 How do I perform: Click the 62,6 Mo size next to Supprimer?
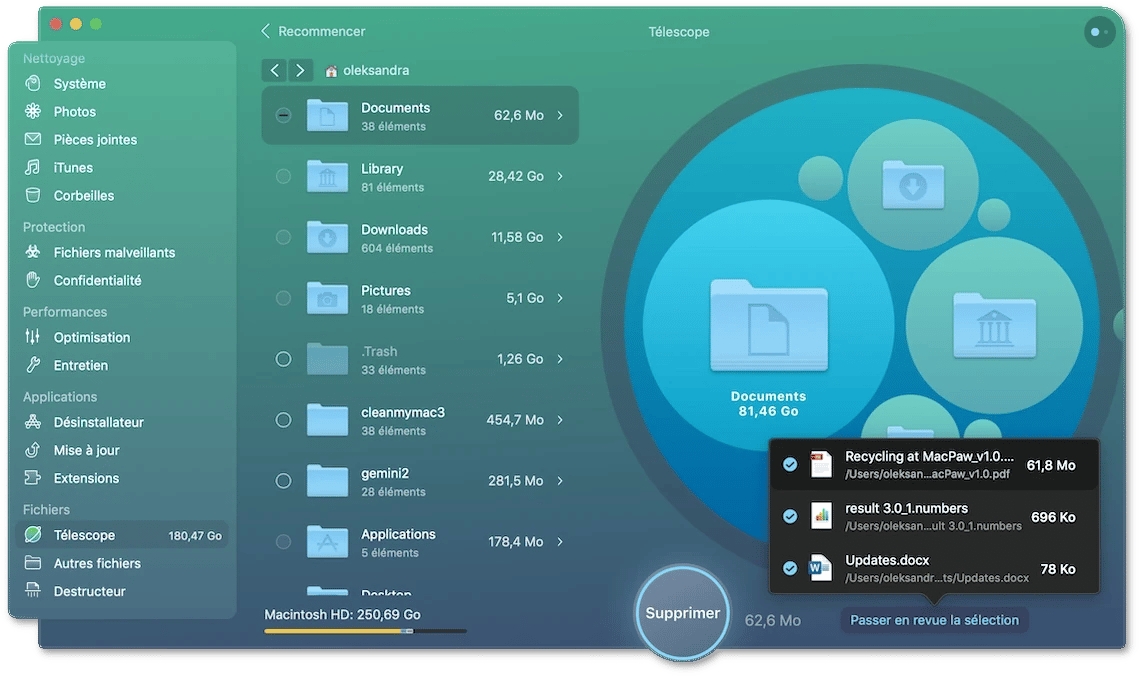point(773,620)
